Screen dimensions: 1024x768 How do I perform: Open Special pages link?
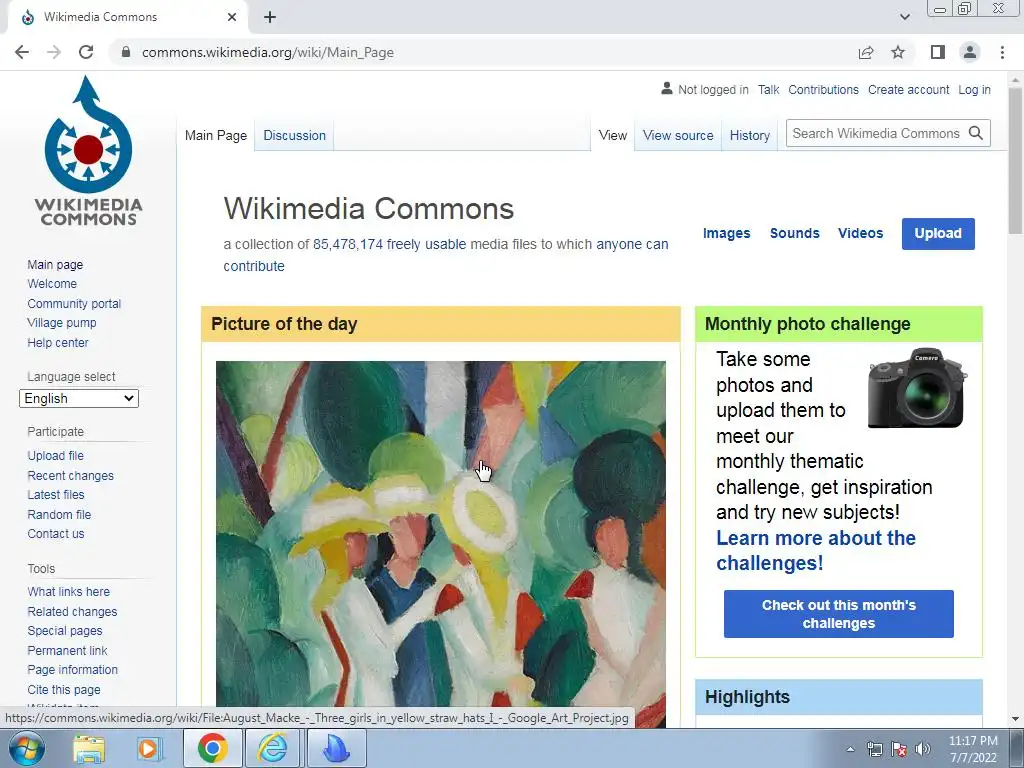[x=65, y=631]
